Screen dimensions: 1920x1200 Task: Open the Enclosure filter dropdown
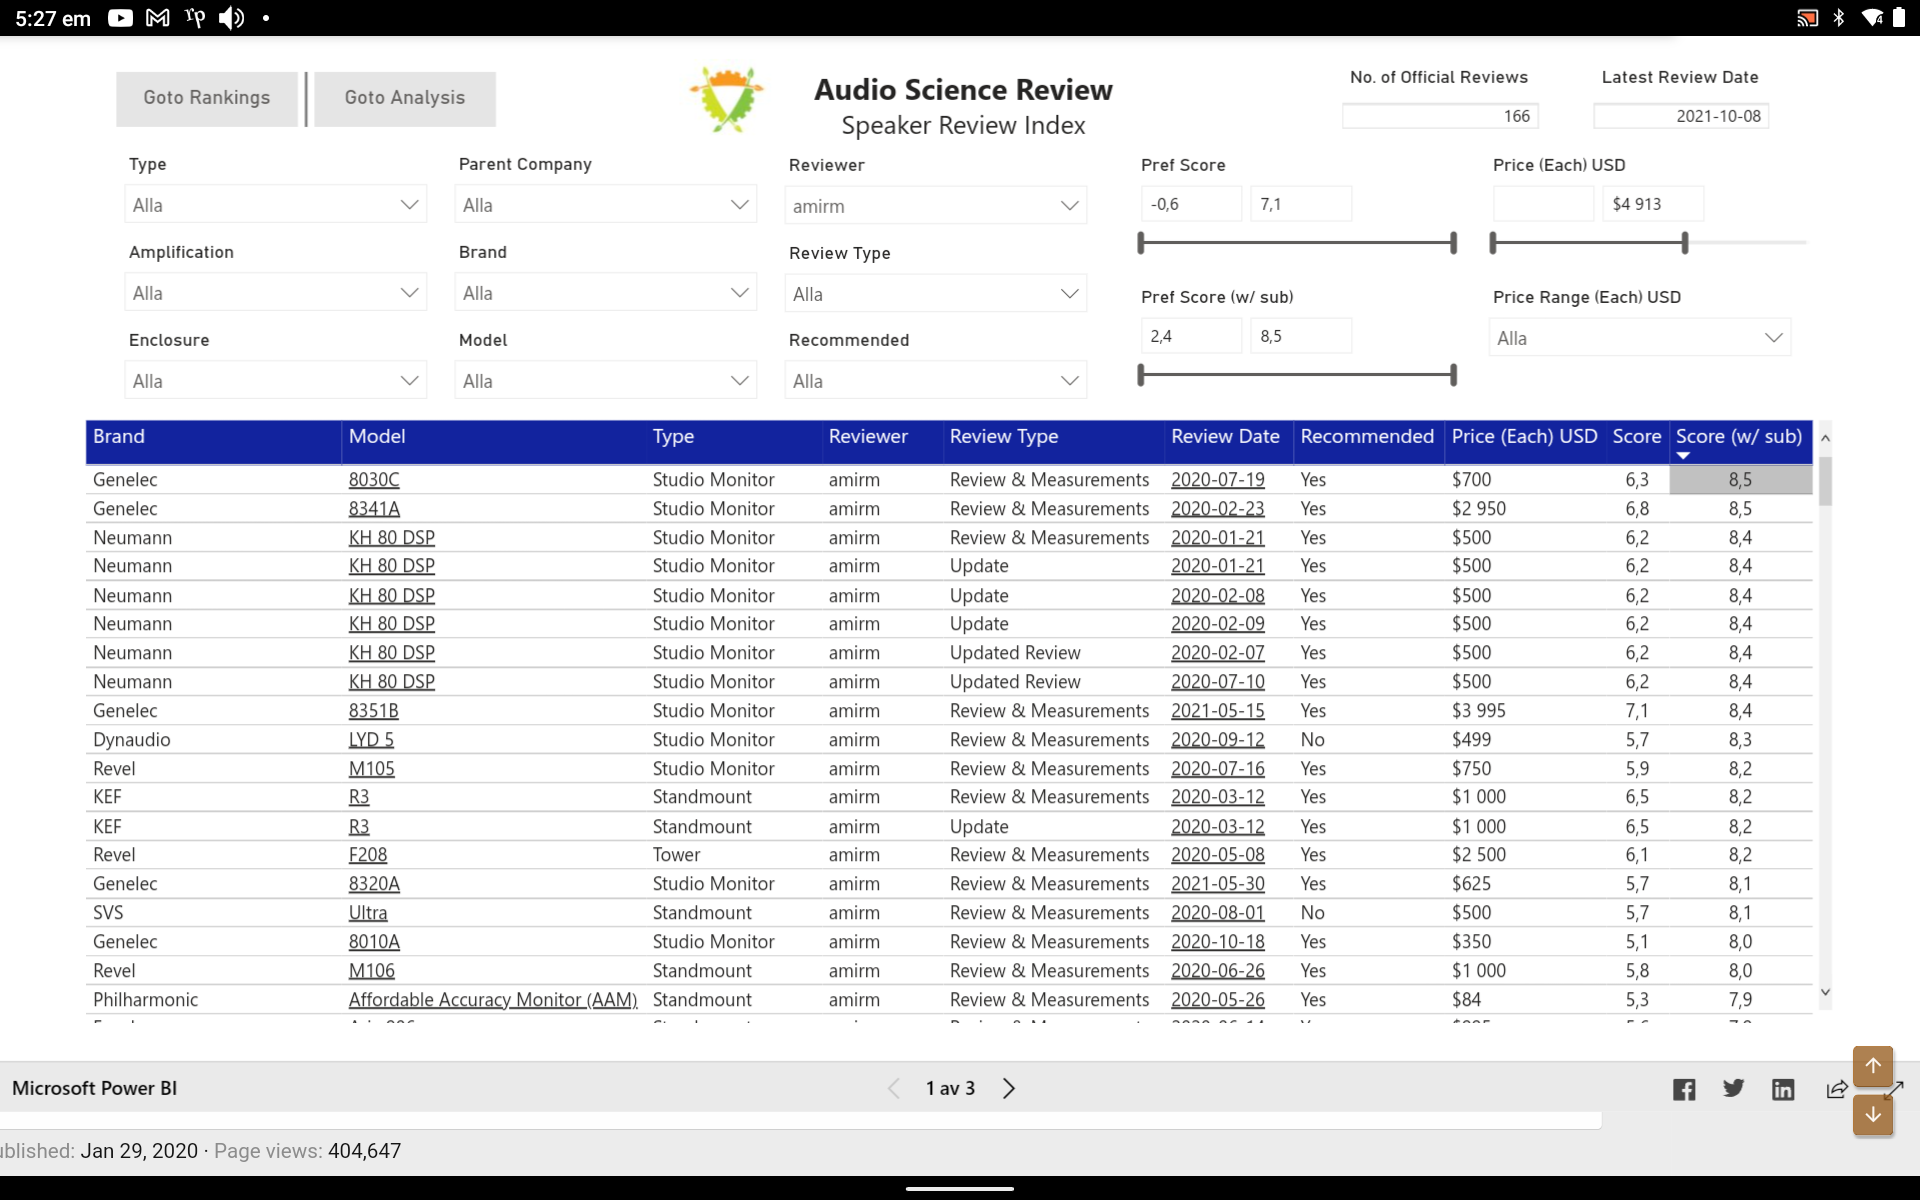276,381
